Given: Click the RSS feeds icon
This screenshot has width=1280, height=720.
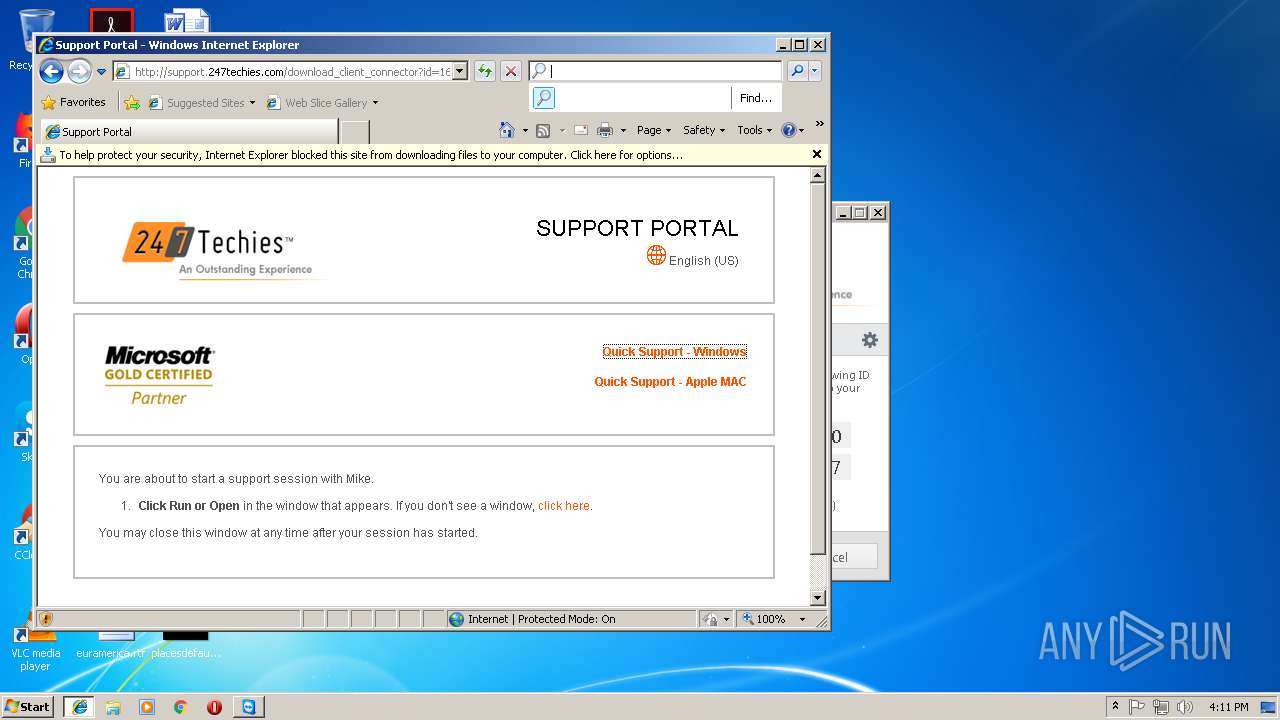Looking at the screenshot, I should coord(543,130).
